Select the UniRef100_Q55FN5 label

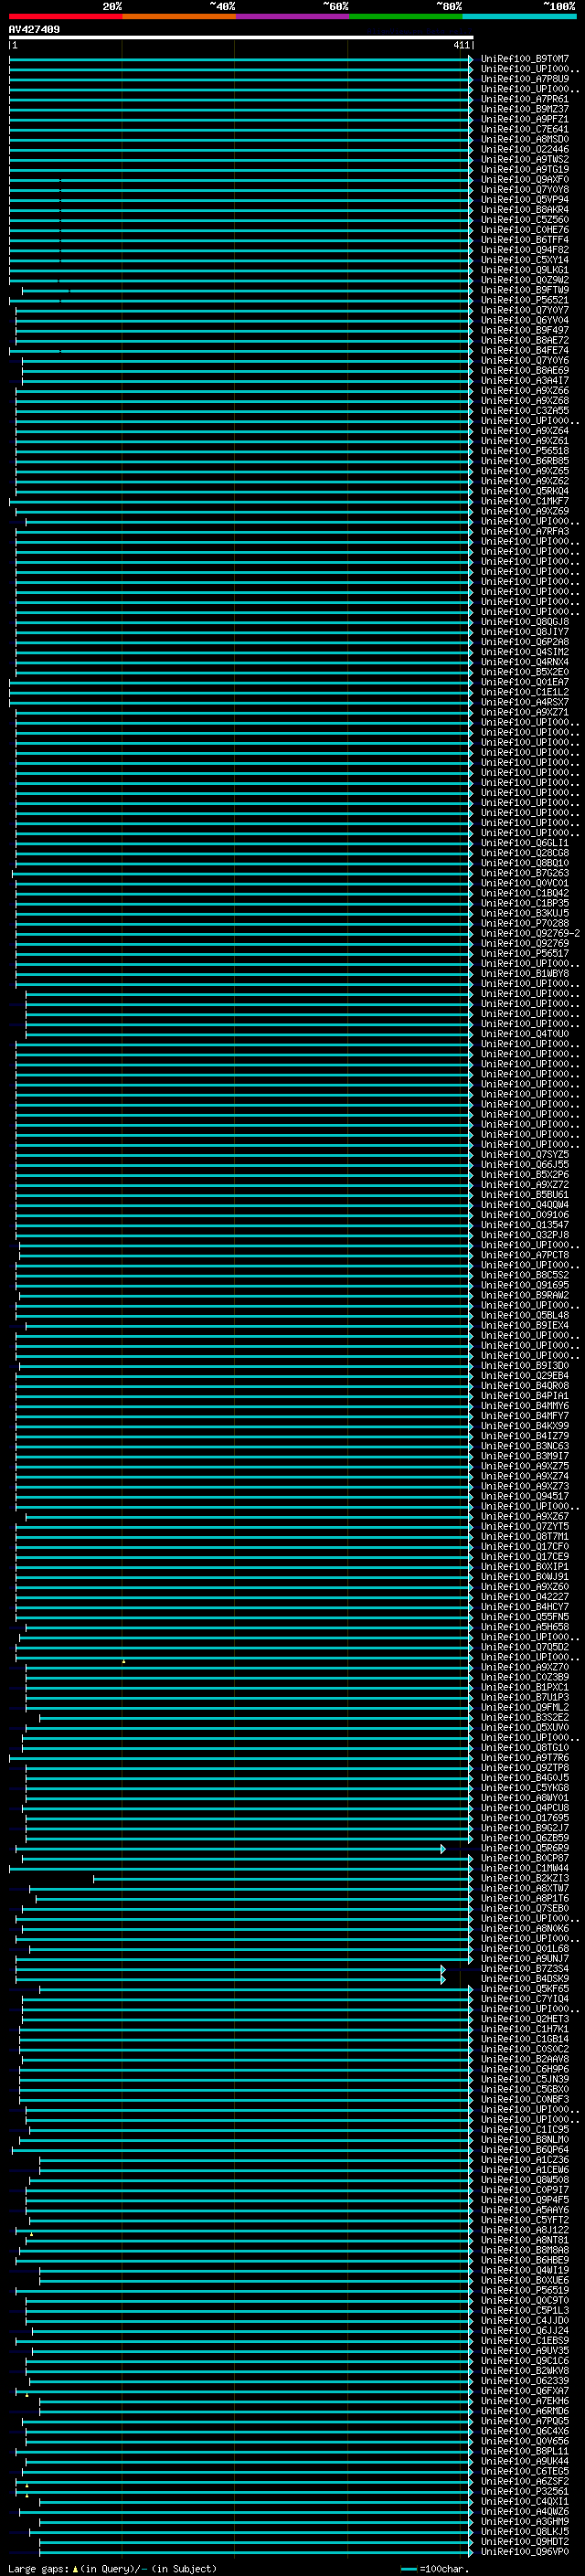click(525, 1617)
